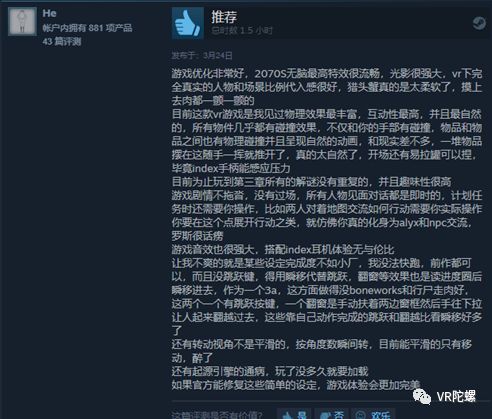Click first review line mentioning 2070S
Screen dimensions: 492x419
(x=327, y=73)
